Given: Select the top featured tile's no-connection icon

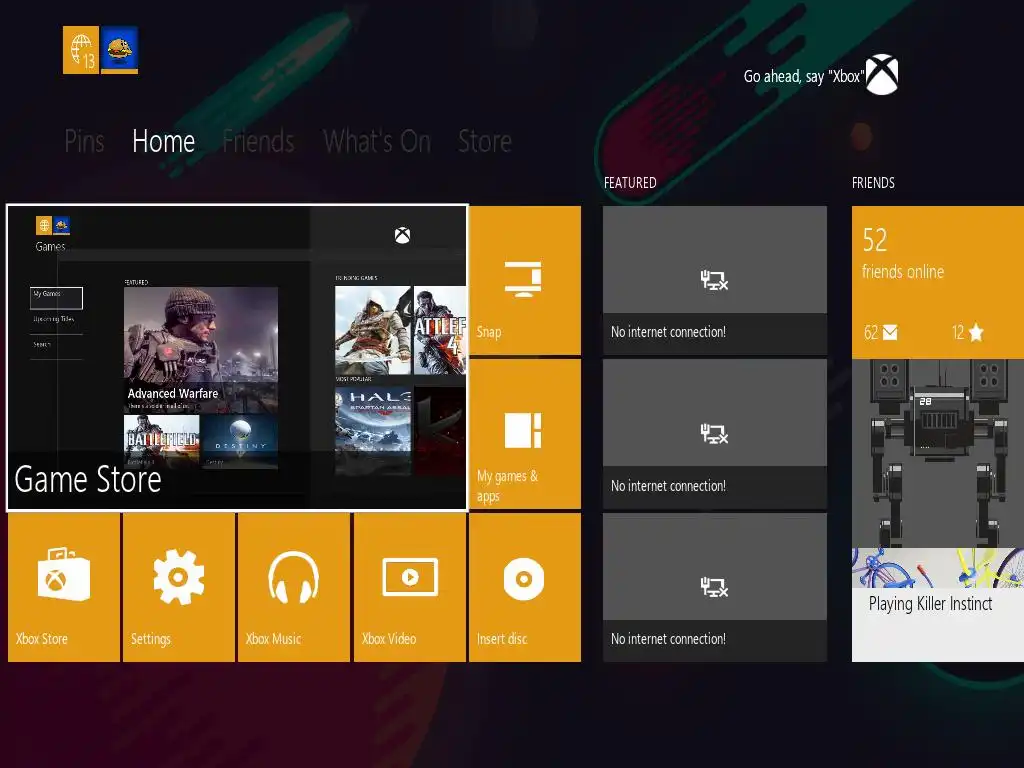Looking at the screenshot, I should coord(714,280).
